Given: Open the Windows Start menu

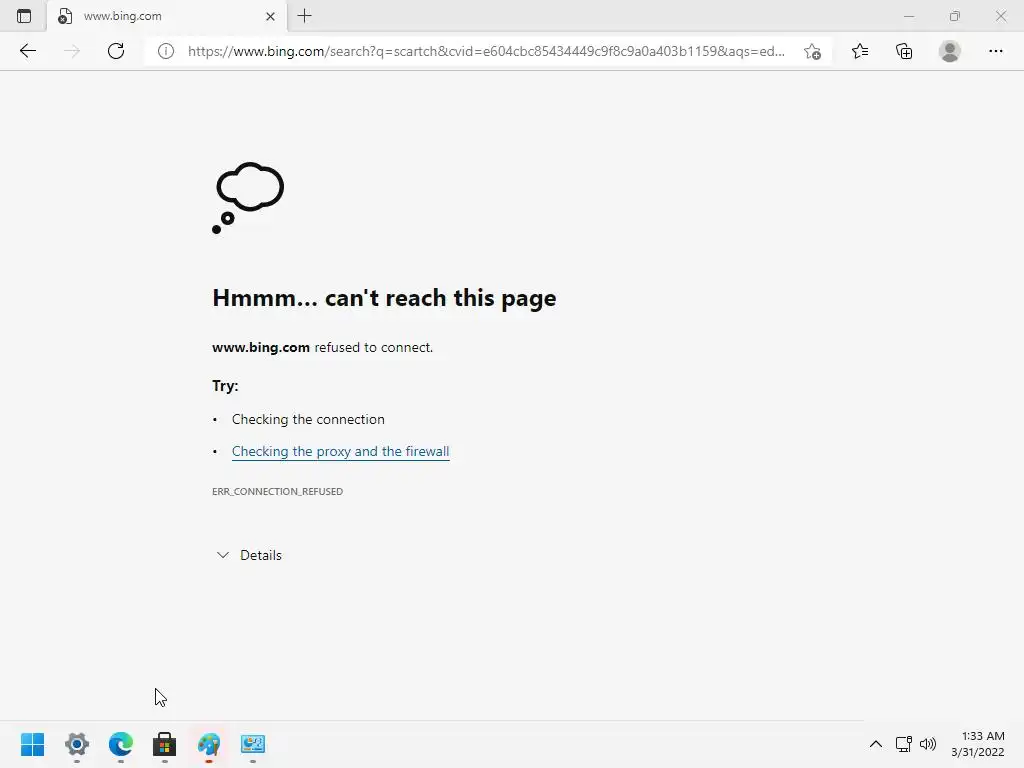Looking at the screenshot, I should tap(33, 744).
